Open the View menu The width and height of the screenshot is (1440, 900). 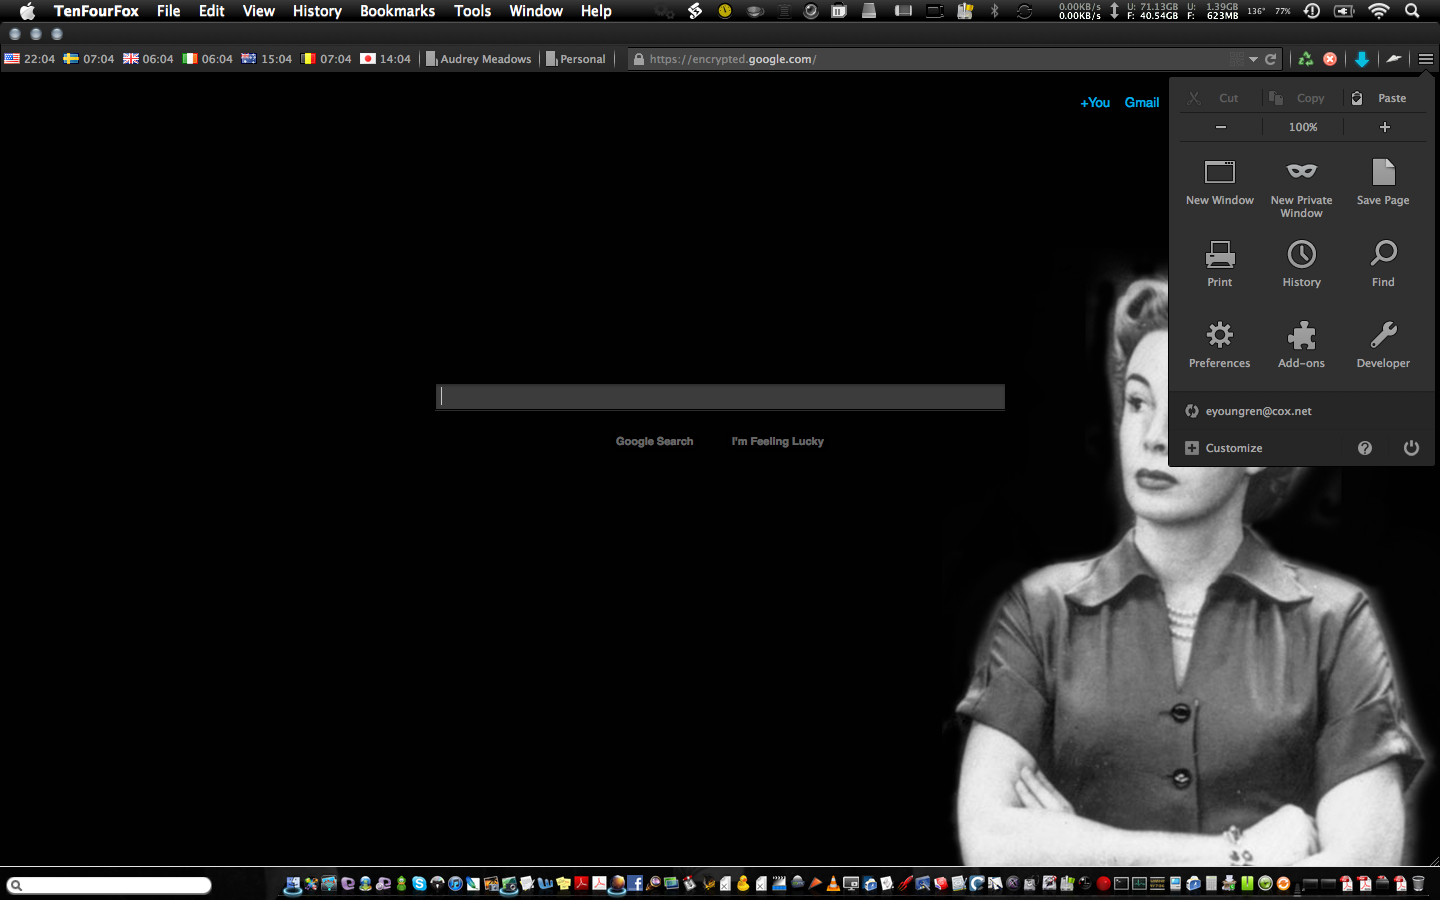[x=258, y=11]
